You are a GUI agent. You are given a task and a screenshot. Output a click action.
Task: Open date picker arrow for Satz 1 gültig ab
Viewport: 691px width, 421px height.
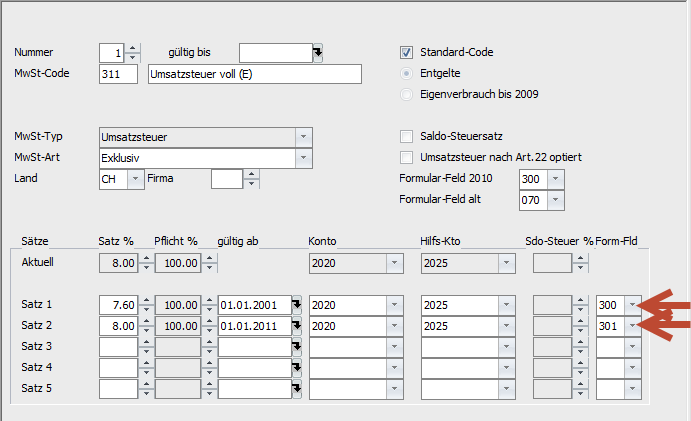point(297,305)
